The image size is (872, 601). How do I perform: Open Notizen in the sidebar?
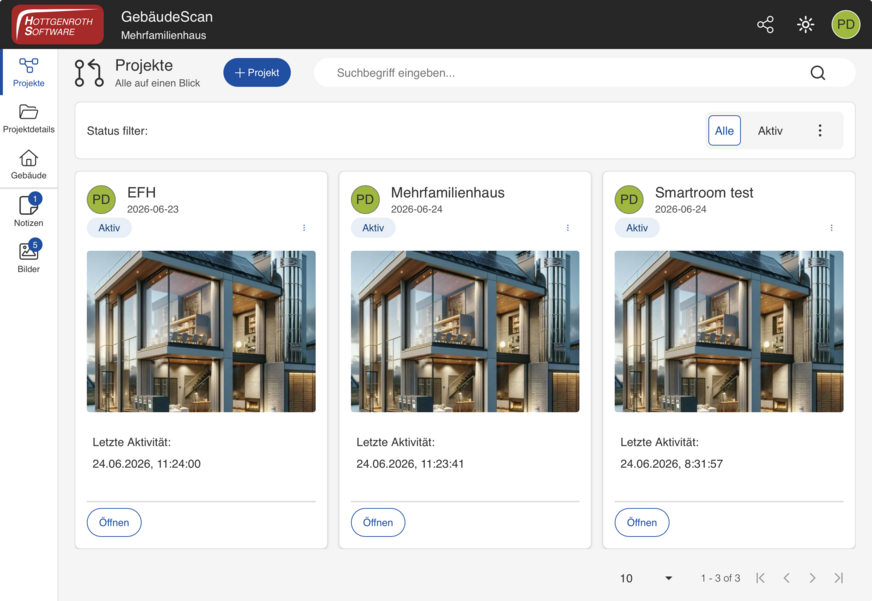pos(28,210)
